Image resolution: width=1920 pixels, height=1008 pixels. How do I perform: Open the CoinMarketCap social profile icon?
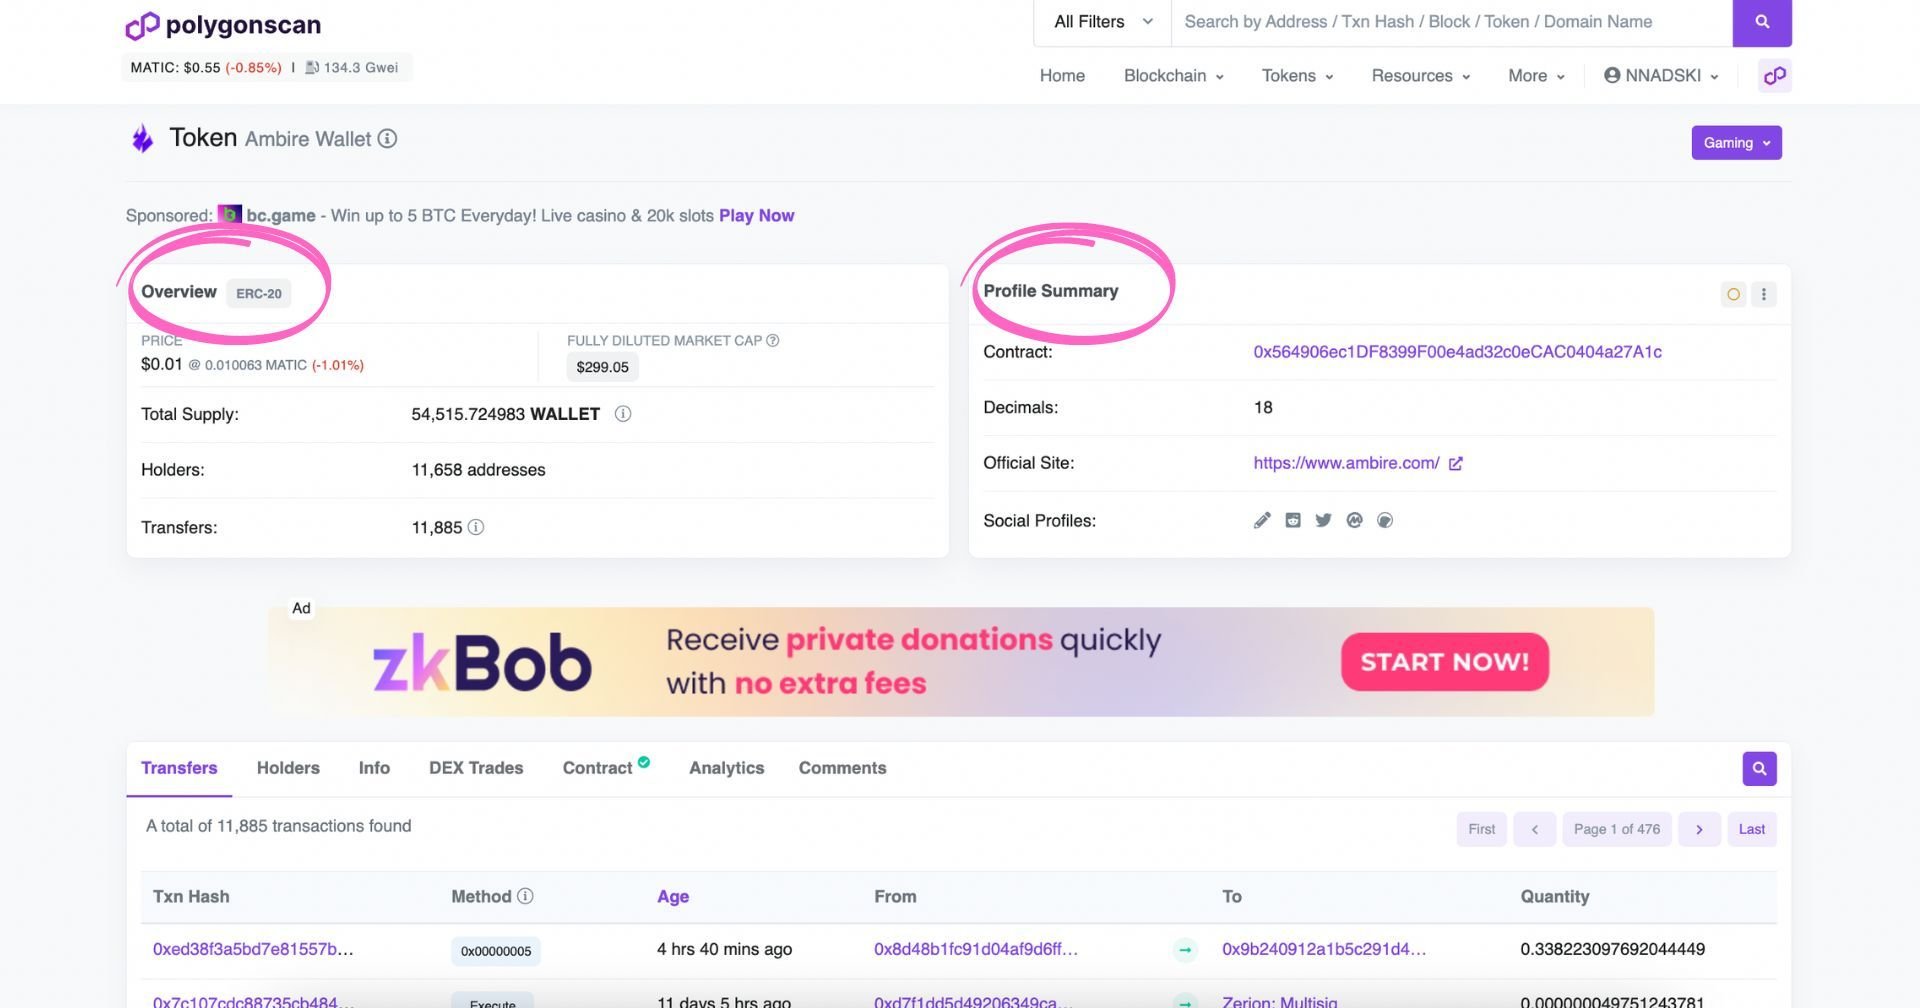coord(1355,520)
